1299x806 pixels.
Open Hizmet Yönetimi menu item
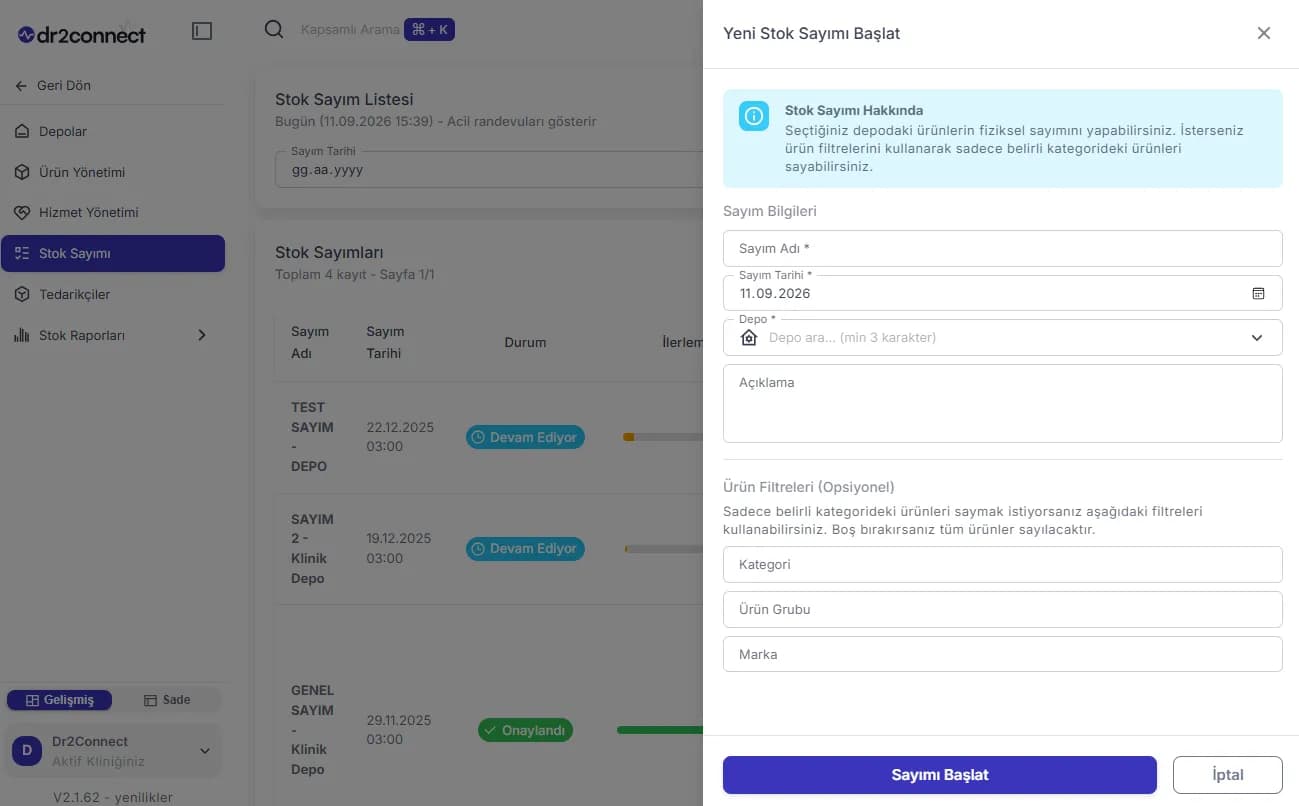[113, 213]
